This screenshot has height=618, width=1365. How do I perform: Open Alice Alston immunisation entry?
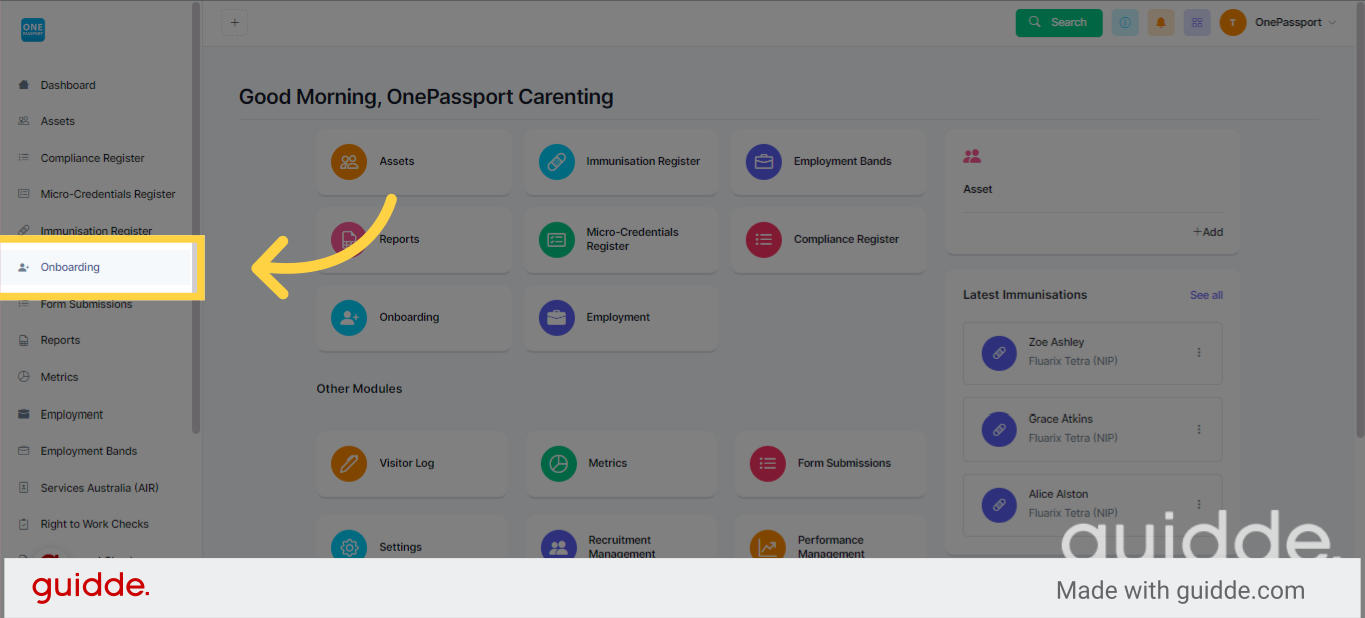(x=1092, y=505)
